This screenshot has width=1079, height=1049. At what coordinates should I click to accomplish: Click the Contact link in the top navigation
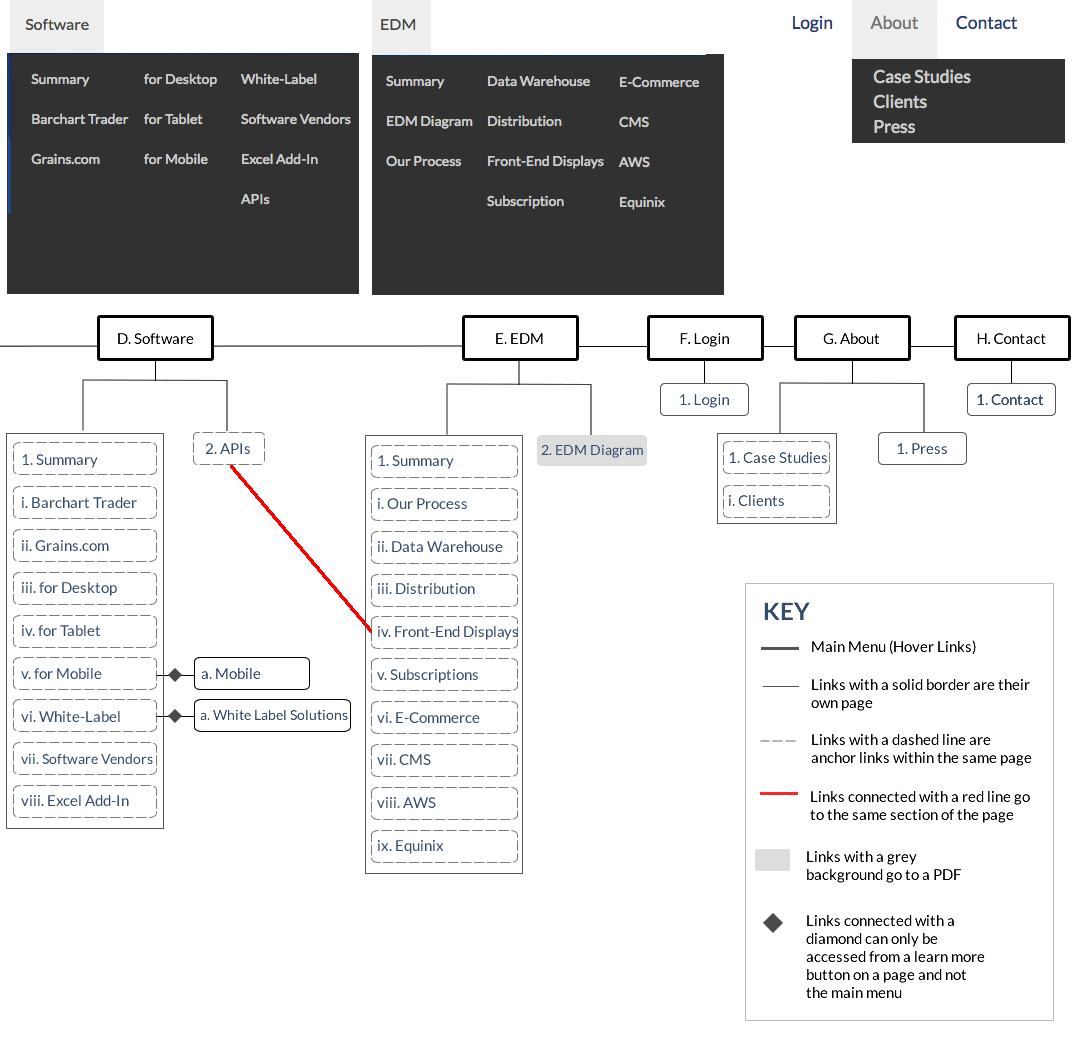[x=986, y=24]
